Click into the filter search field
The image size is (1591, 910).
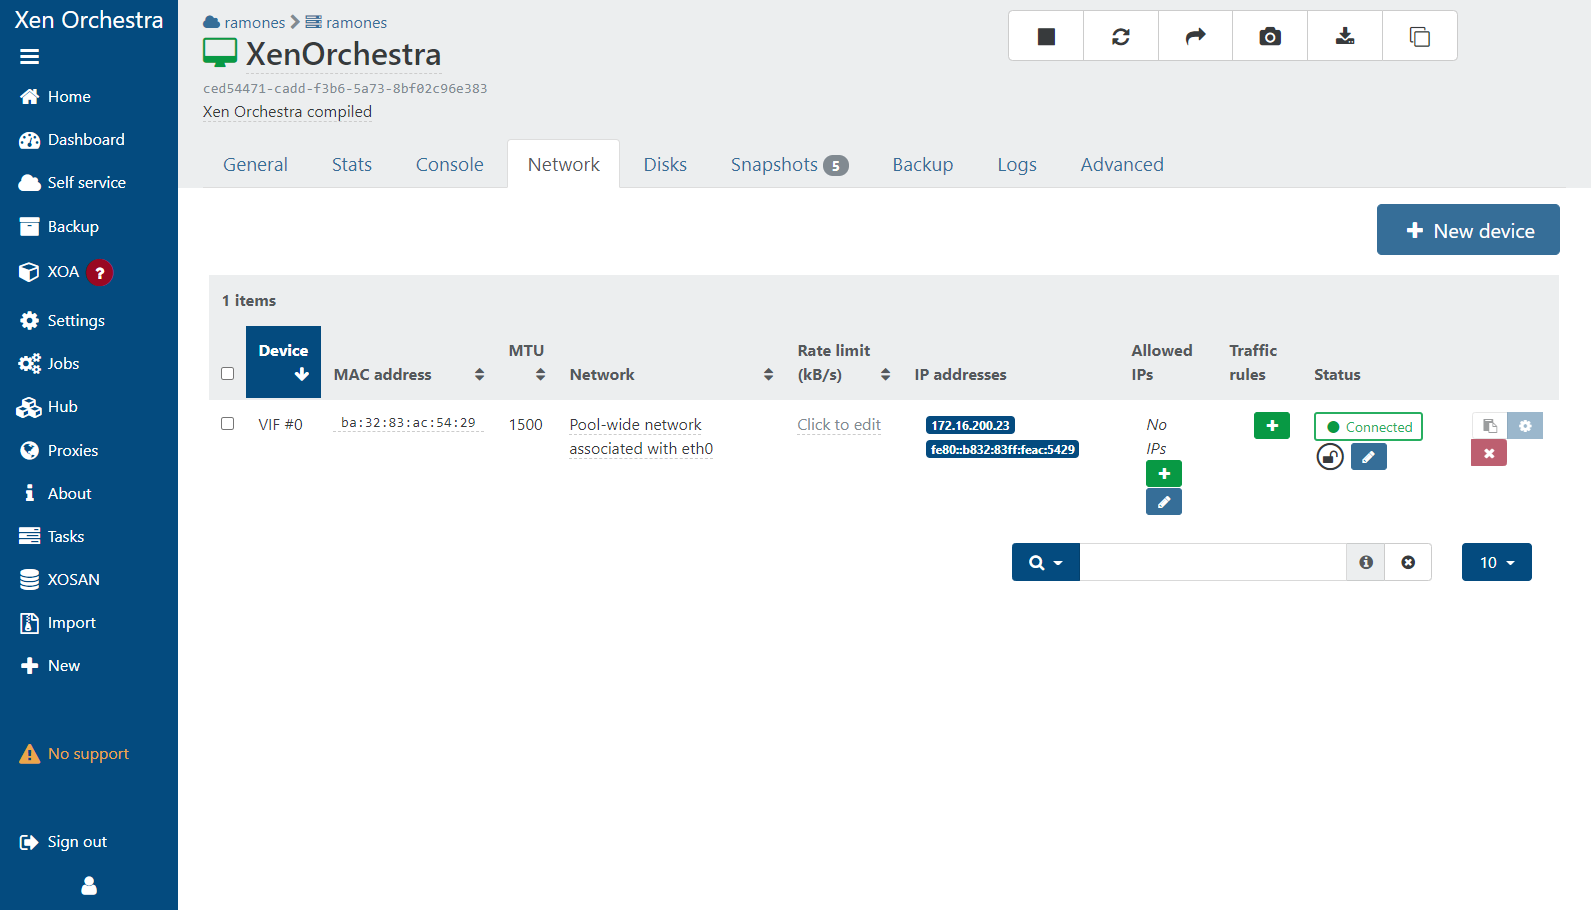click(1213, 562)
